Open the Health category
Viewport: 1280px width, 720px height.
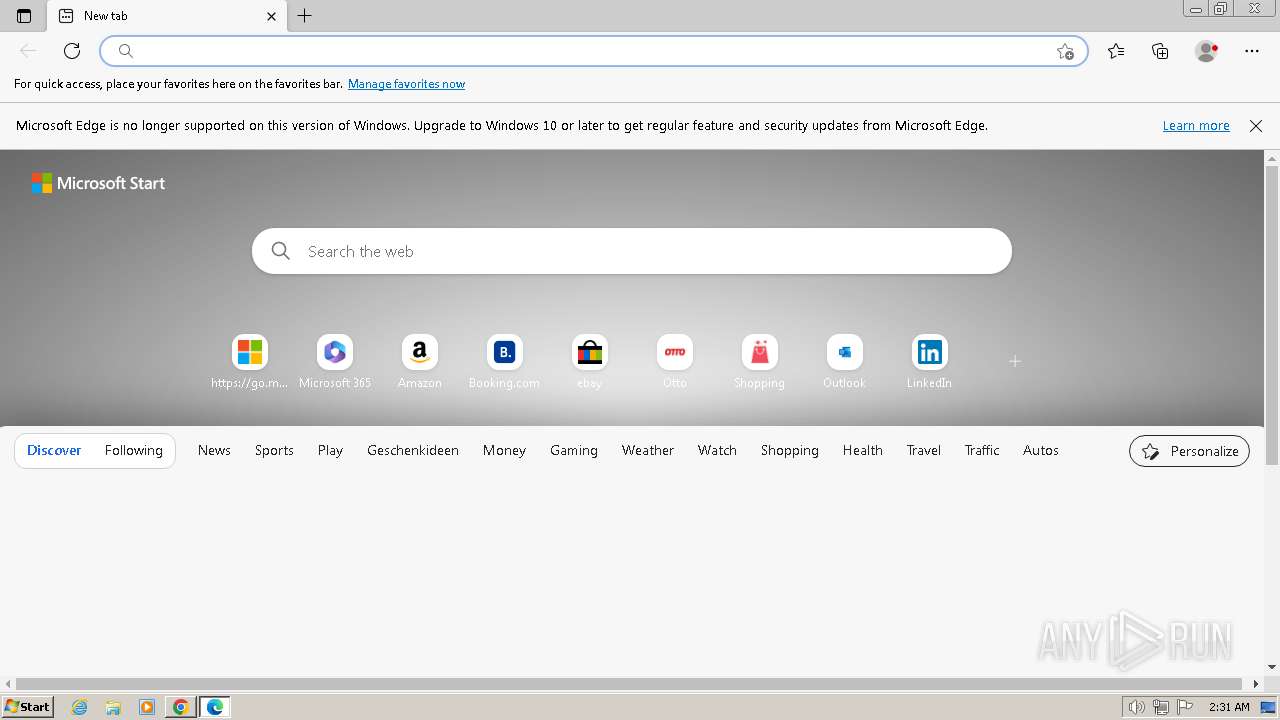862,451
